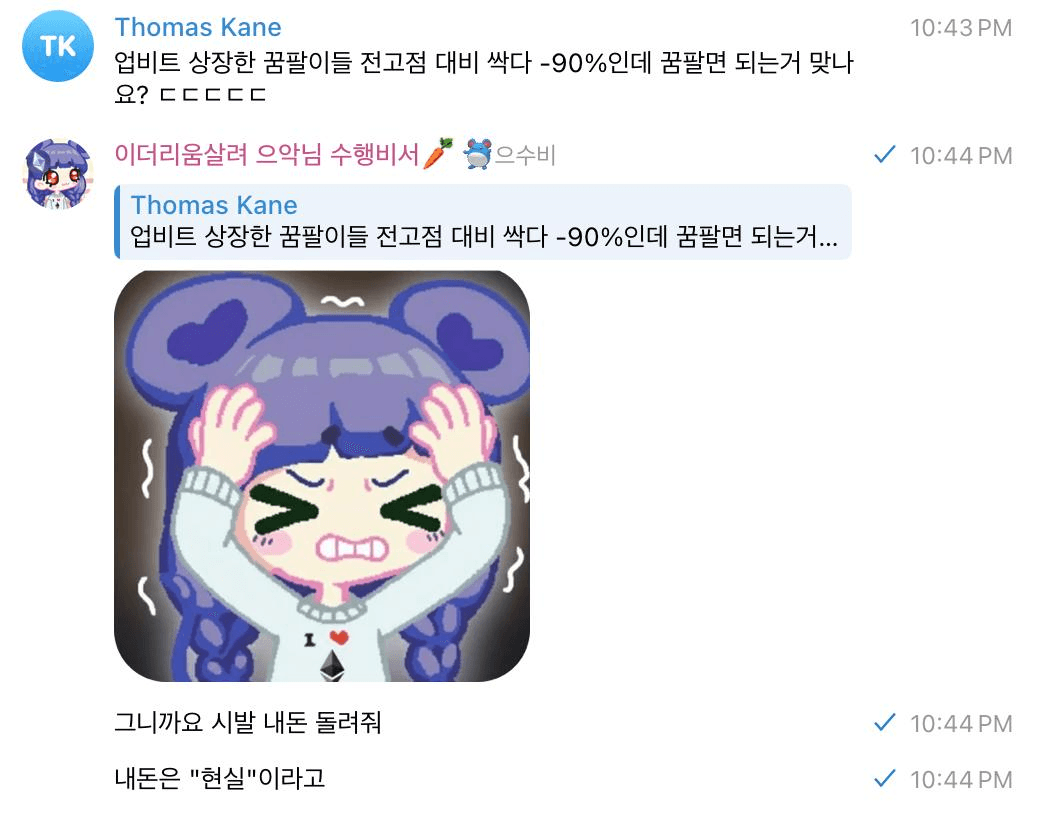Click the Ethereum logo on the sticker

pos(332,666)
